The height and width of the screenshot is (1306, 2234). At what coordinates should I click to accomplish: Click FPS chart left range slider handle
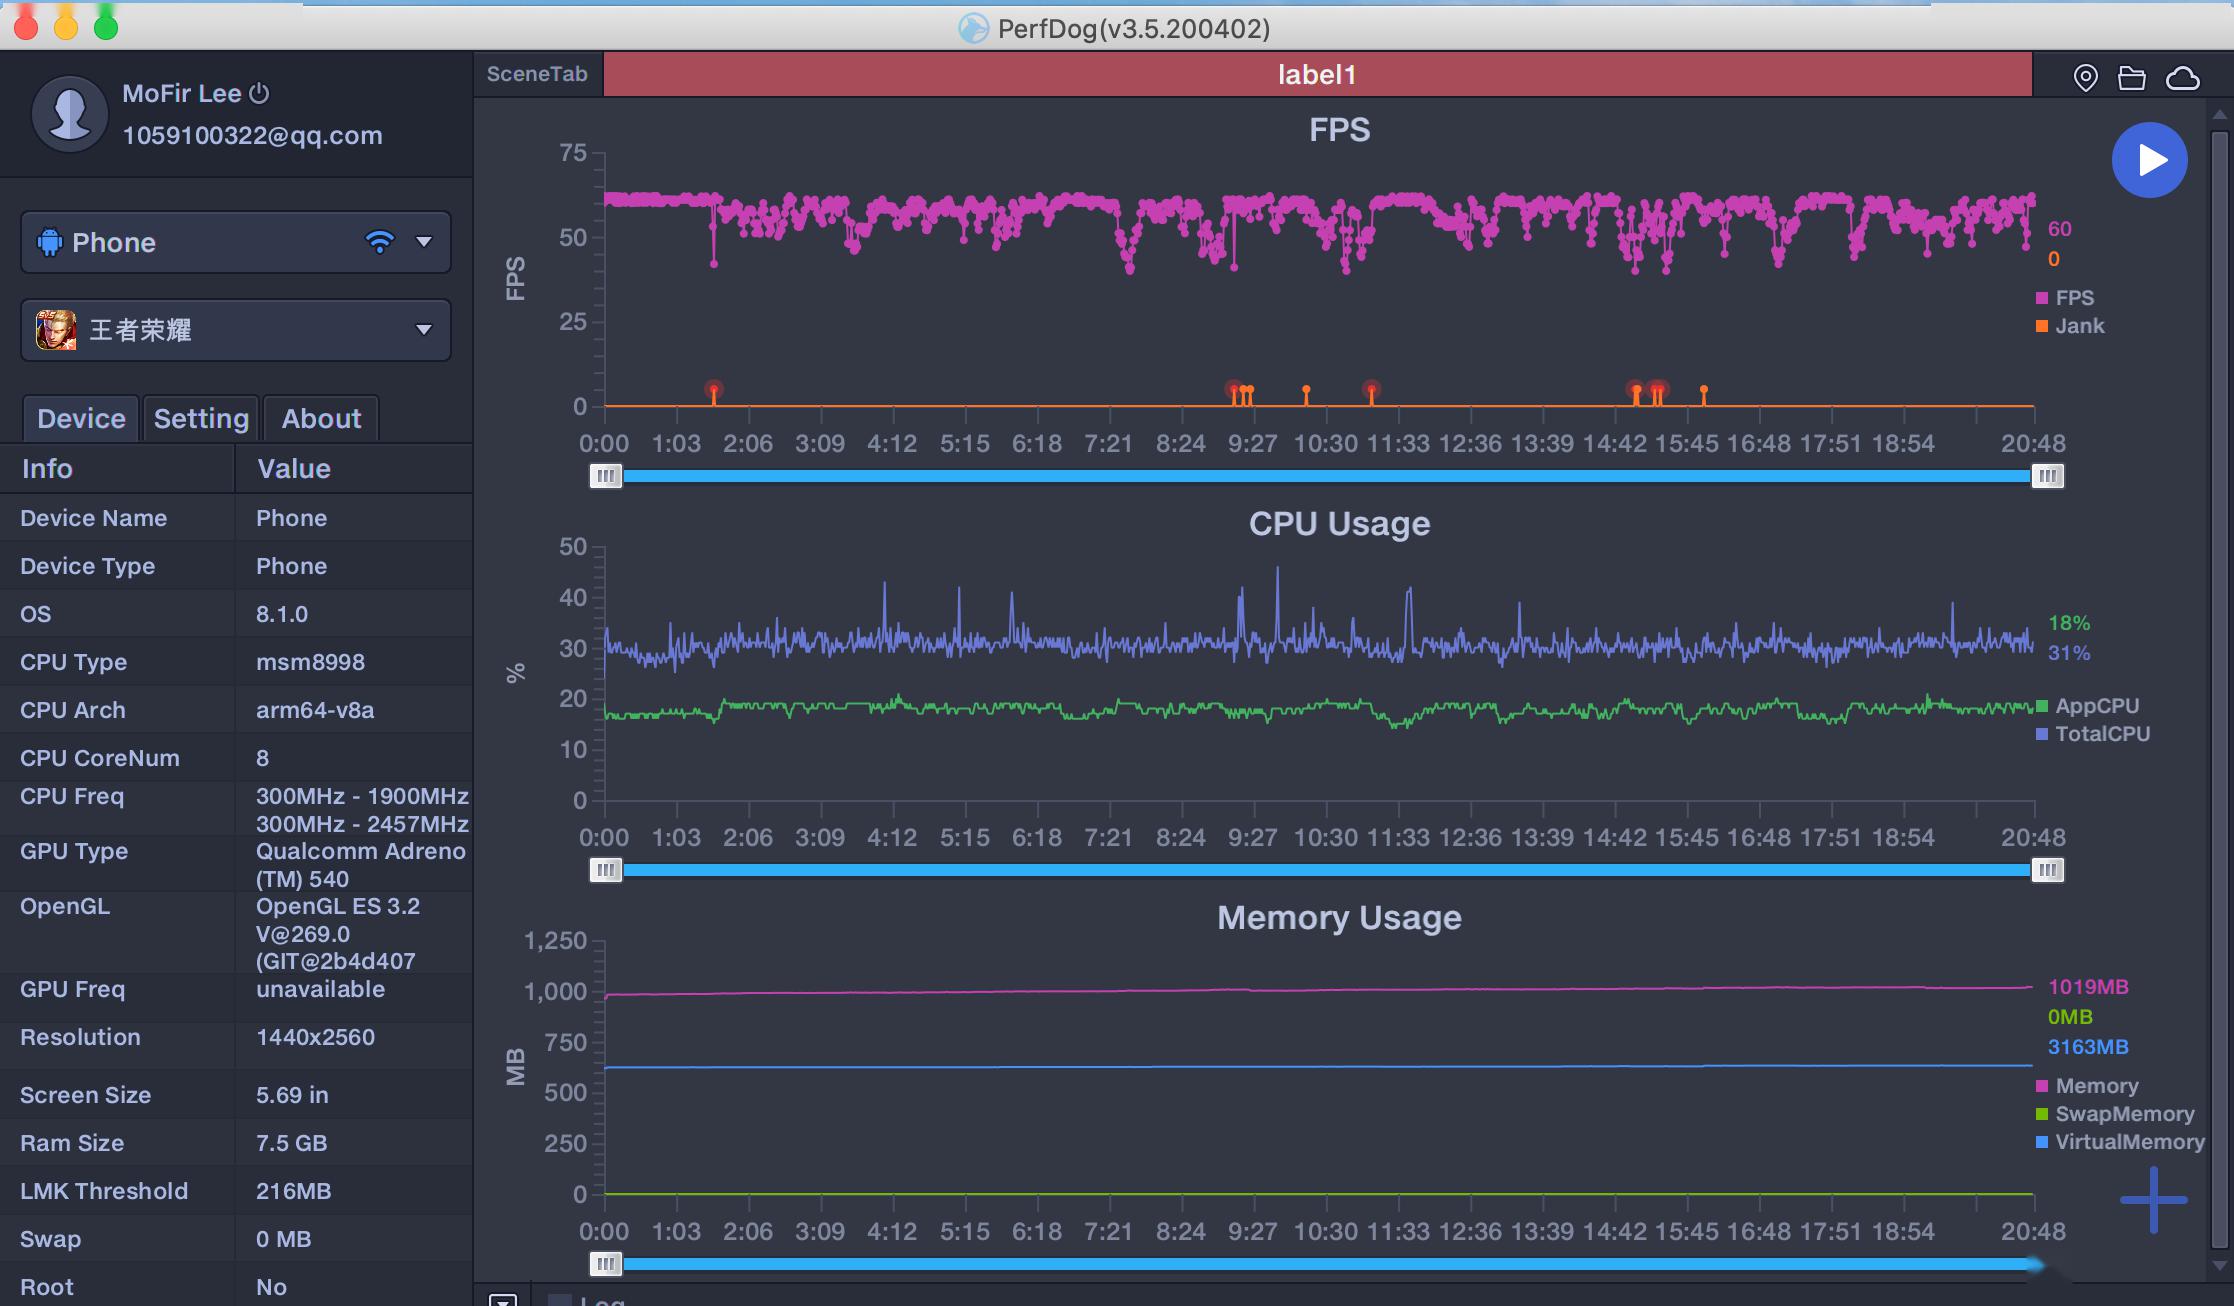[x=605, y=476]
